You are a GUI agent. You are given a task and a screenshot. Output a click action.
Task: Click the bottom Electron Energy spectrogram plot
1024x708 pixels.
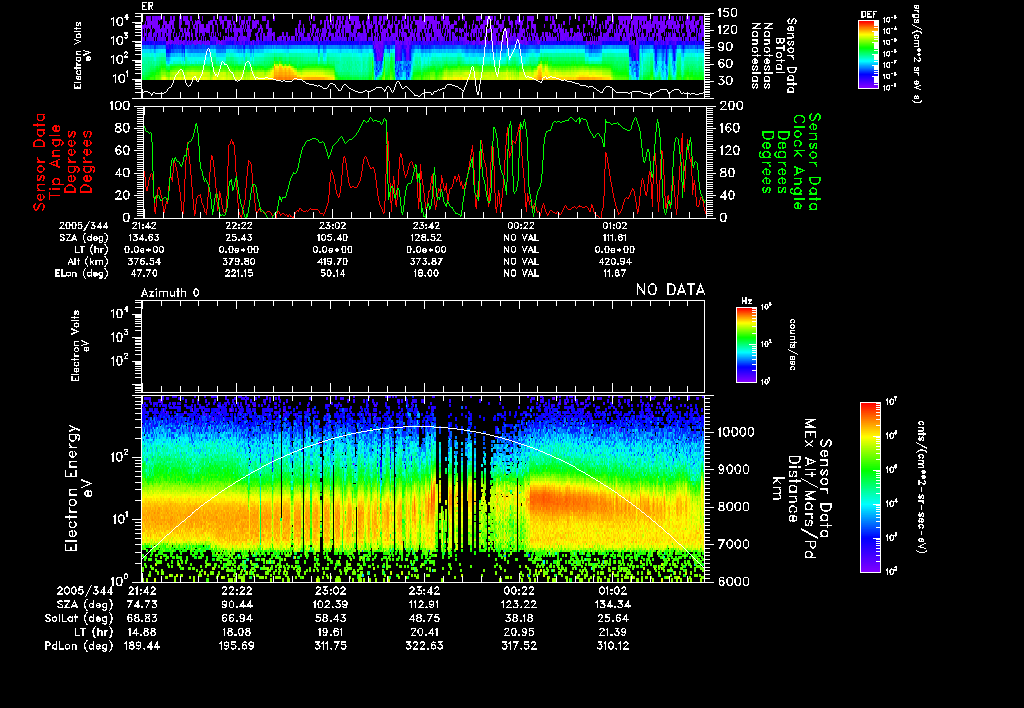[423, 489]
